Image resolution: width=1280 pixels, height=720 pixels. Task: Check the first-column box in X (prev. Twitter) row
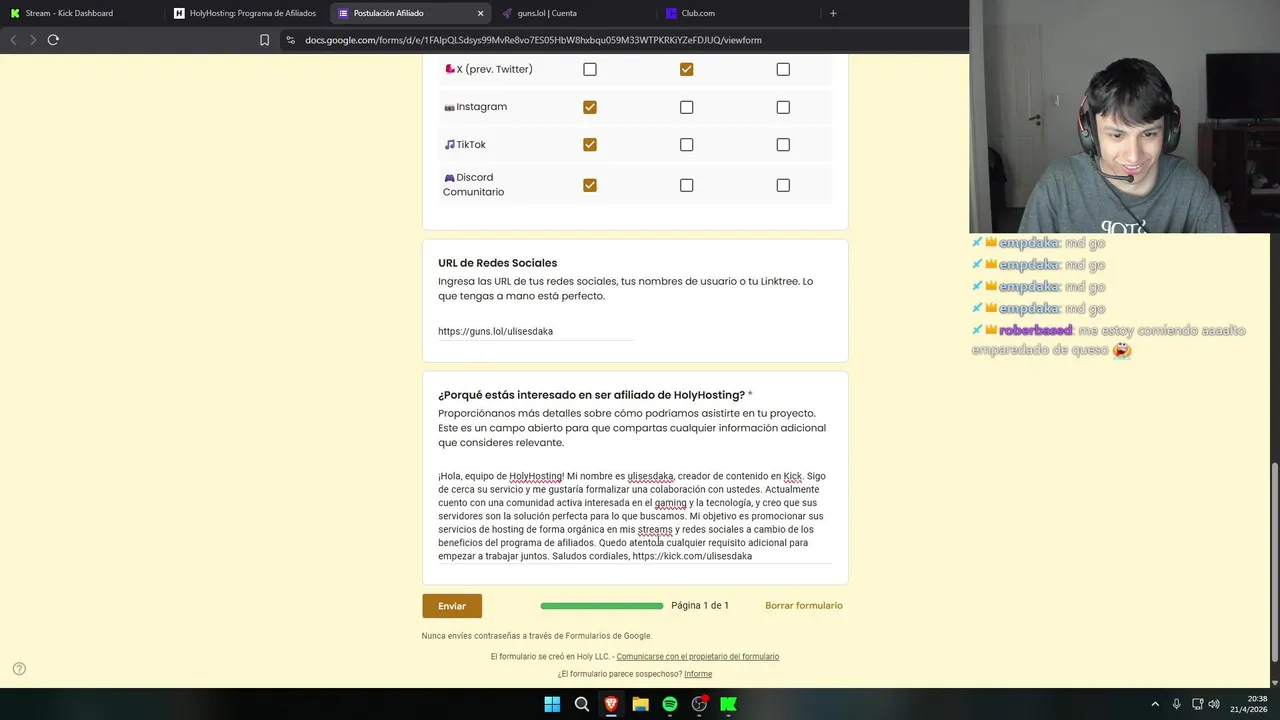coord(590,69)
